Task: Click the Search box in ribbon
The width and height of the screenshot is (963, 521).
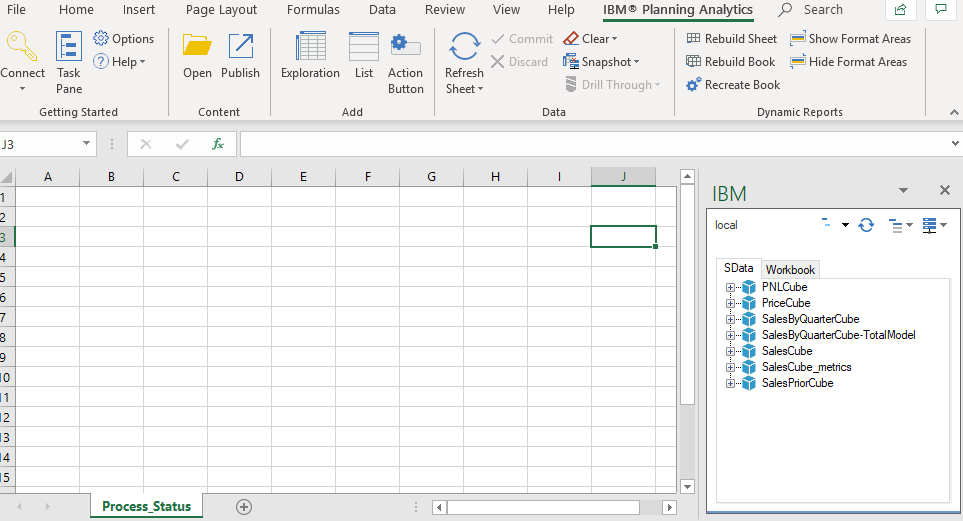Action: pos(811,10)
